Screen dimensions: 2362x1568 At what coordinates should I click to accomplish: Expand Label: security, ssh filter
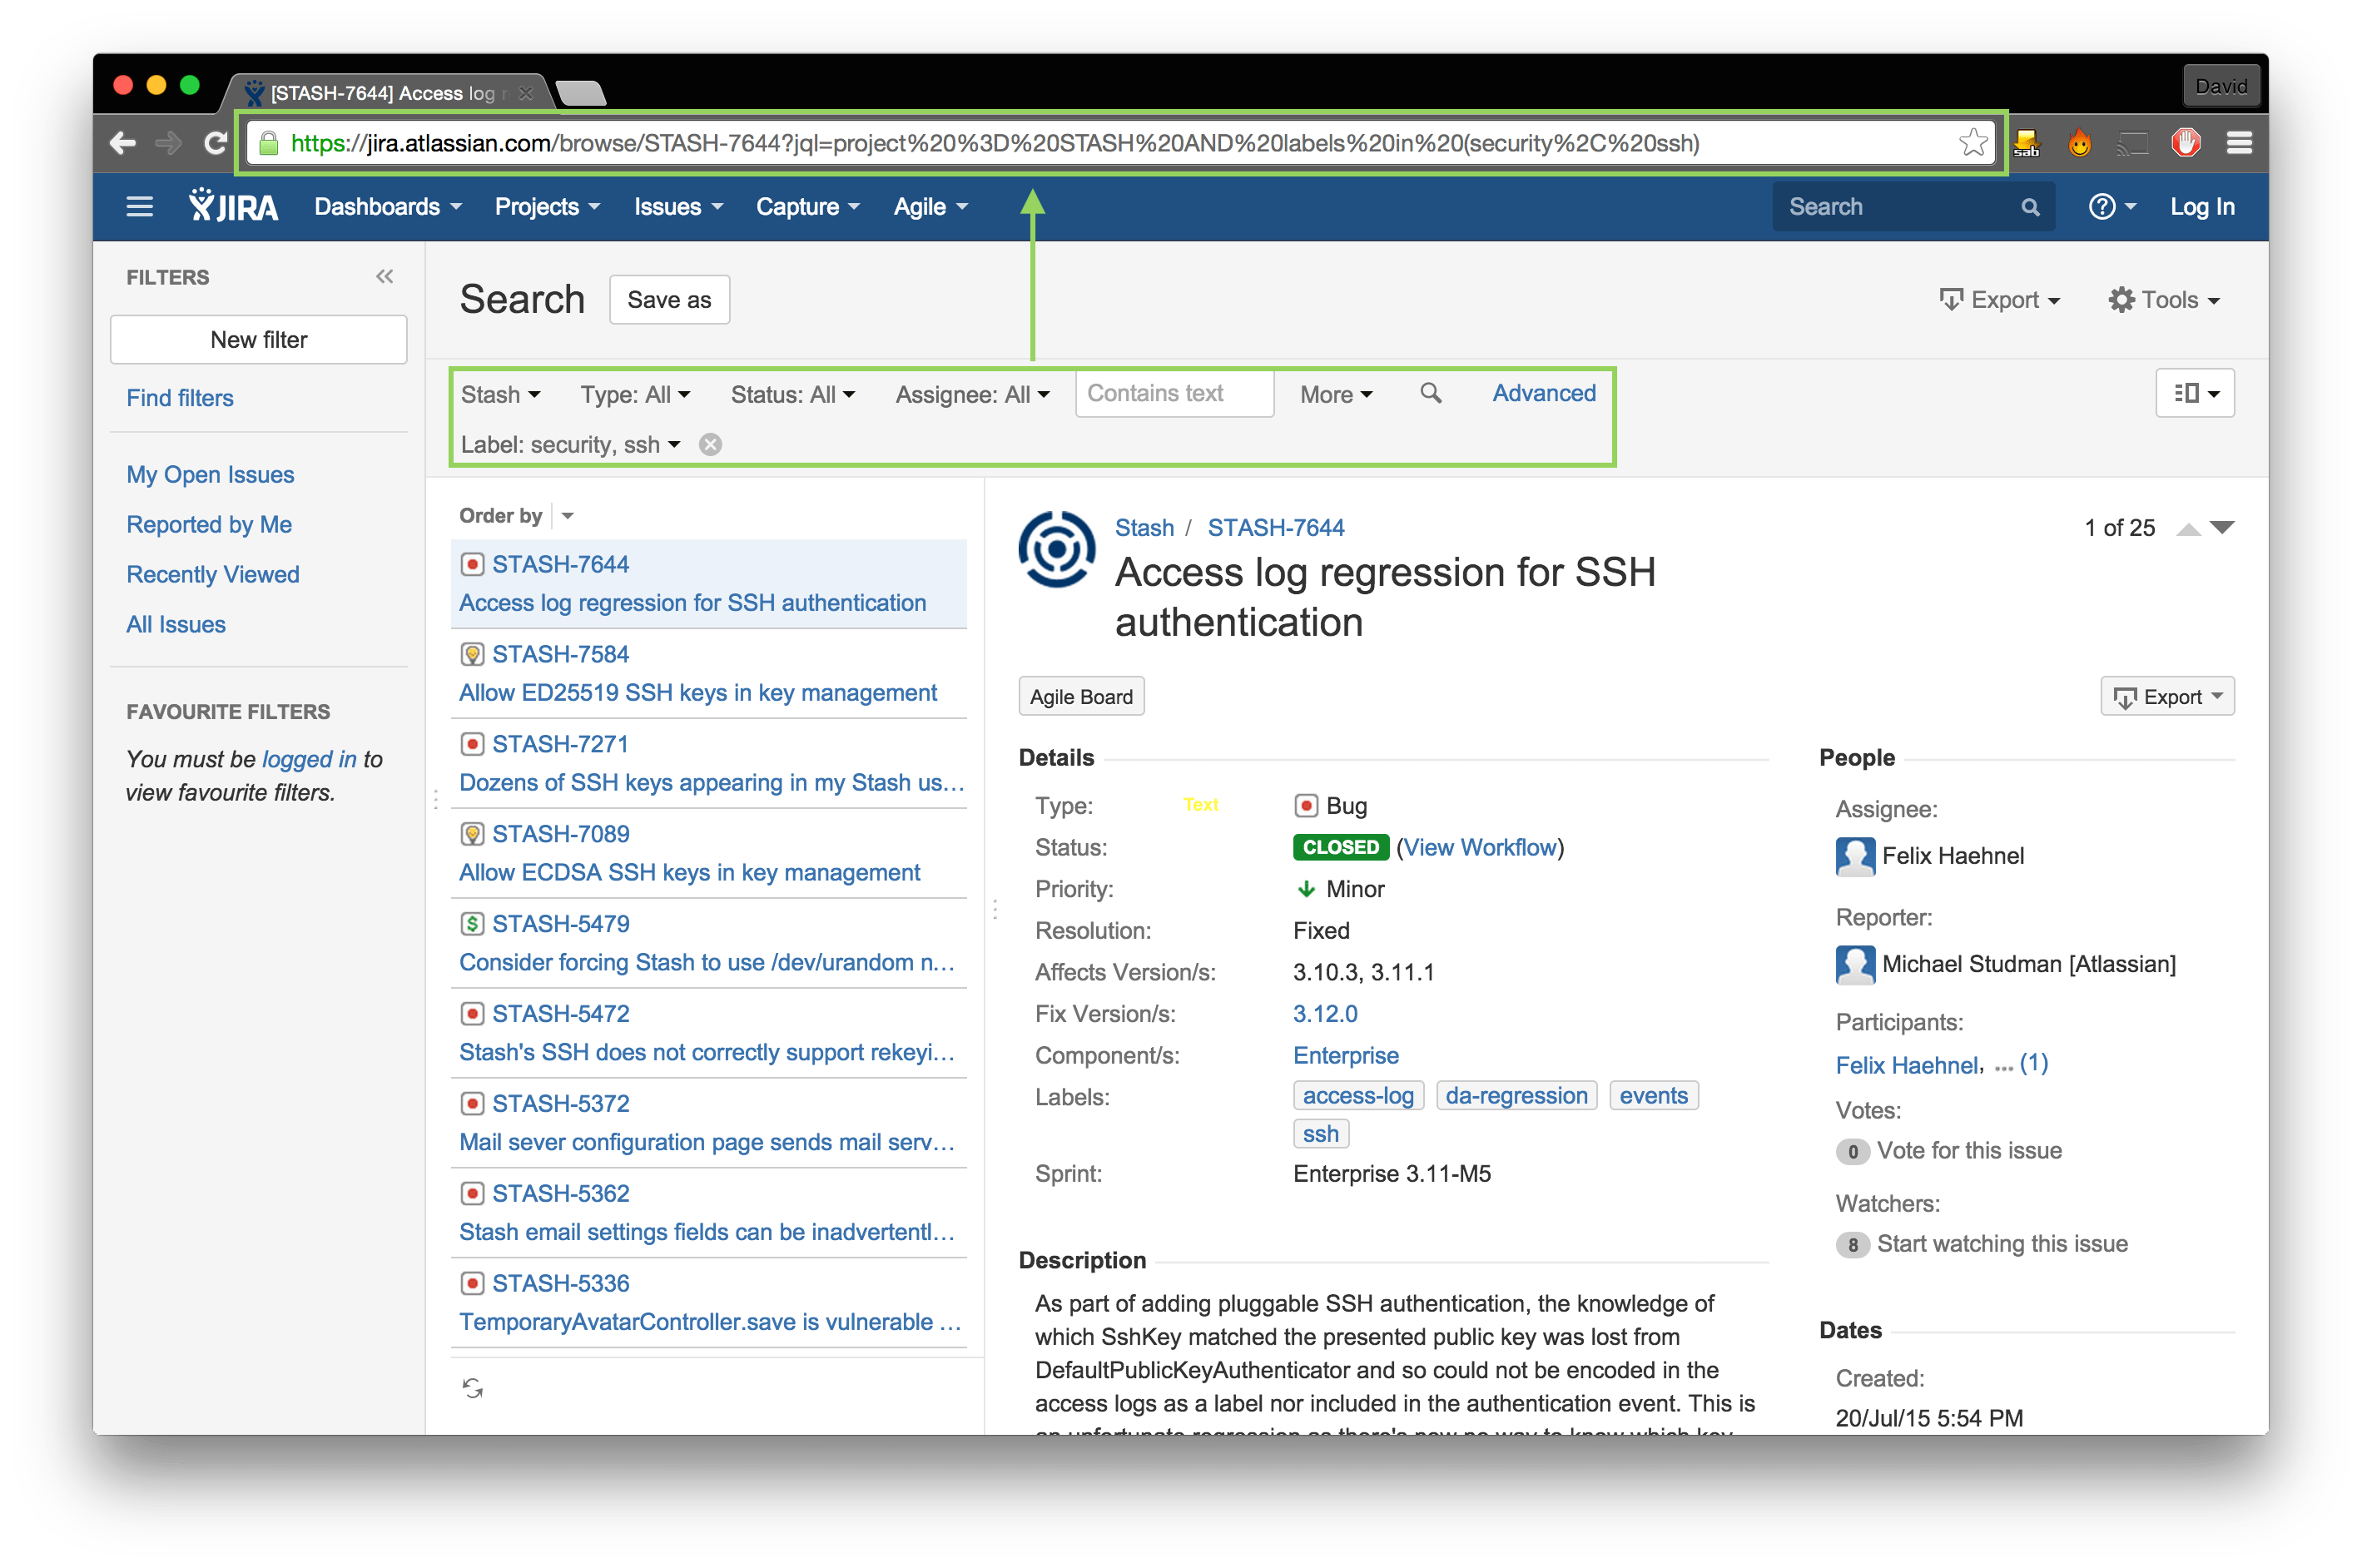tap(570, 445)
